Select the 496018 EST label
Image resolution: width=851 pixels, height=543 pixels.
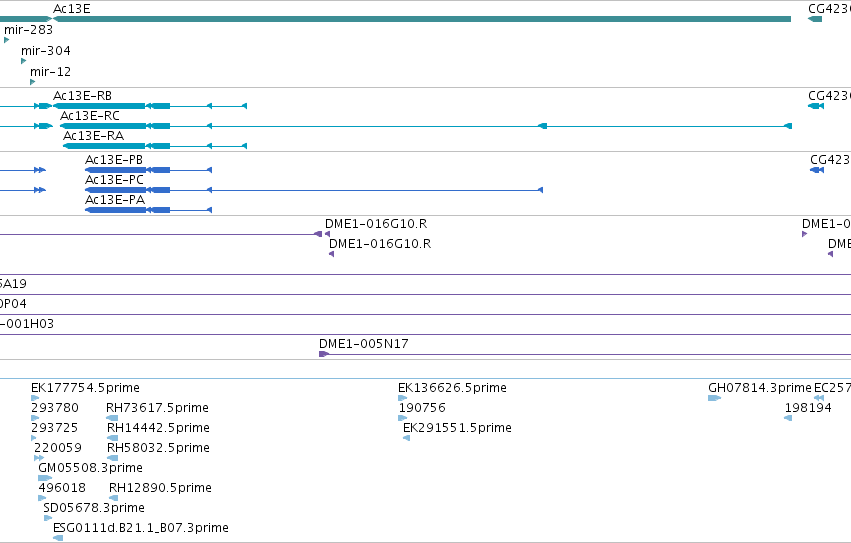[62, 488]
